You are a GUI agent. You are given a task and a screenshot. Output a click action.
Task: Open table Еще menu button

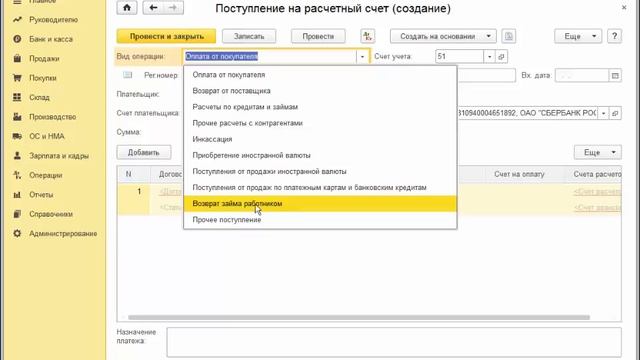point(598,152)
